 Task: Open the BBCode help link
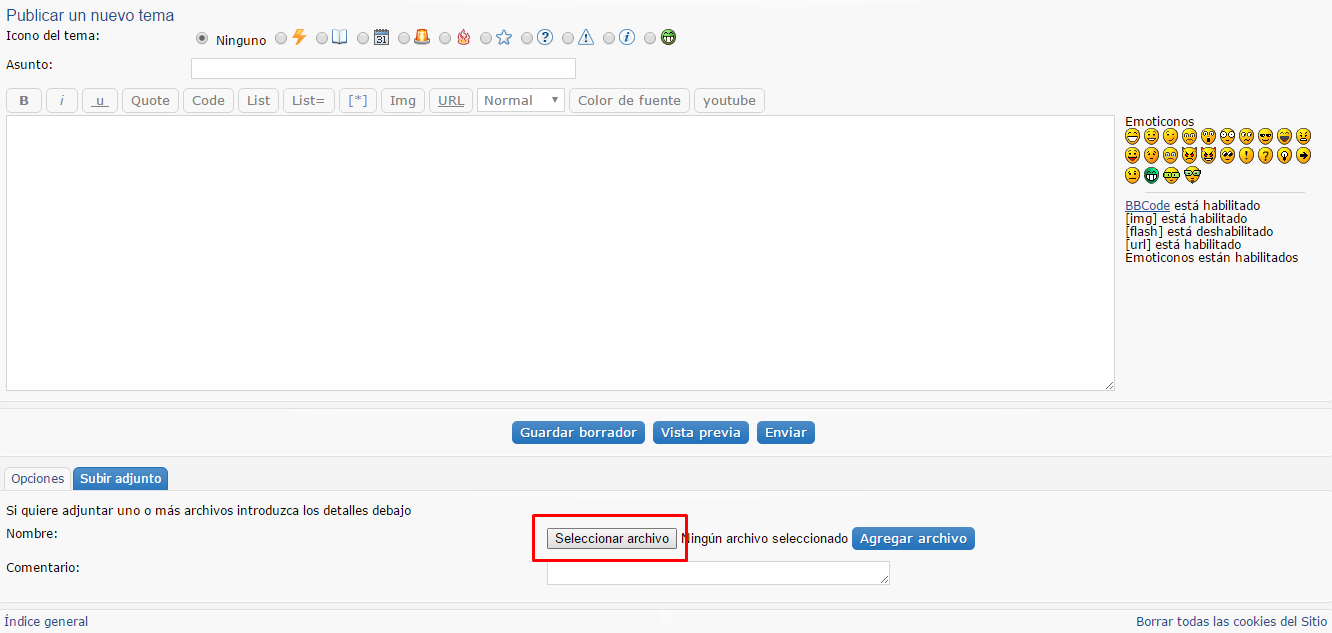(1147, 206)
